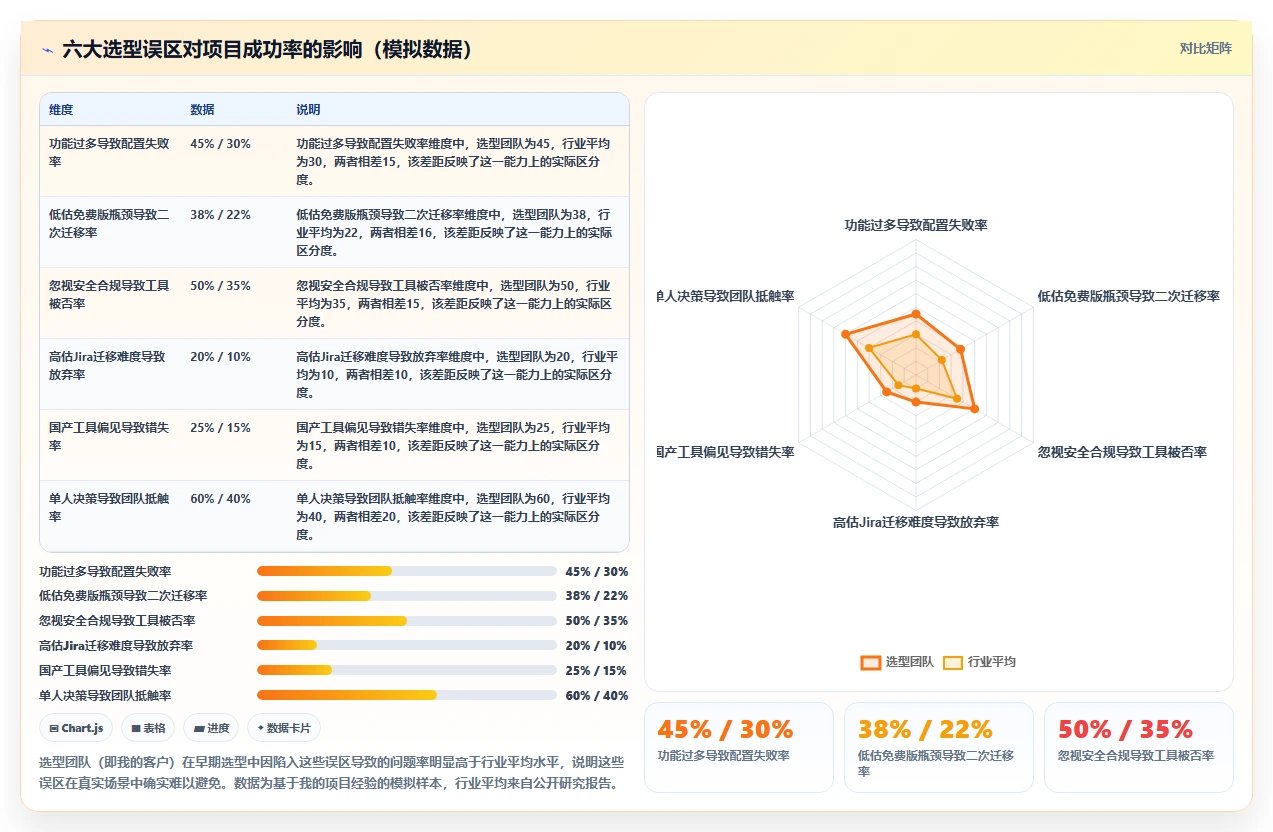
Task: Toggle the 选型团队 legend item
Action: click(897, 662)
